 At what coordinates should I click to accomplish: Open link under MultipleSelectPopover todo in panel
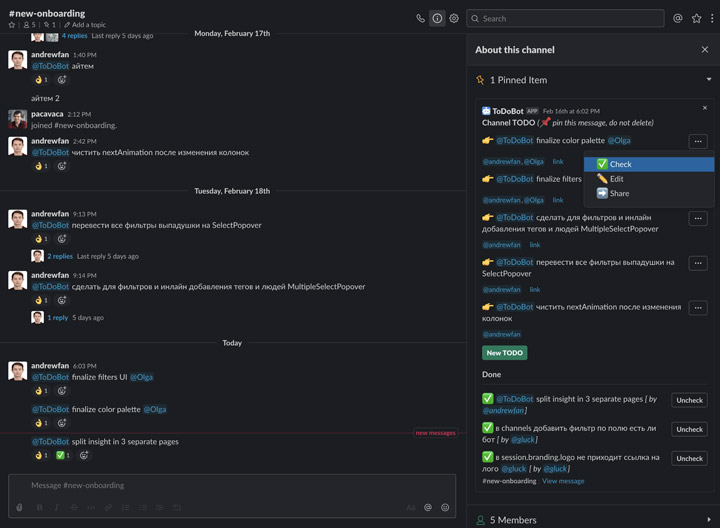pos(534,245)
